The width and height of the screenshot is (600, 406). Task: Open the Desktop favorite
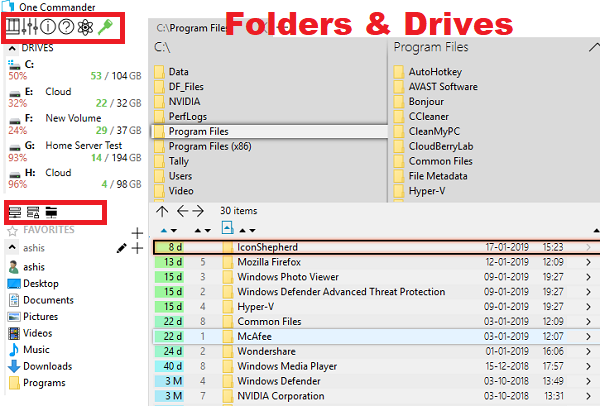click(33, 284)
